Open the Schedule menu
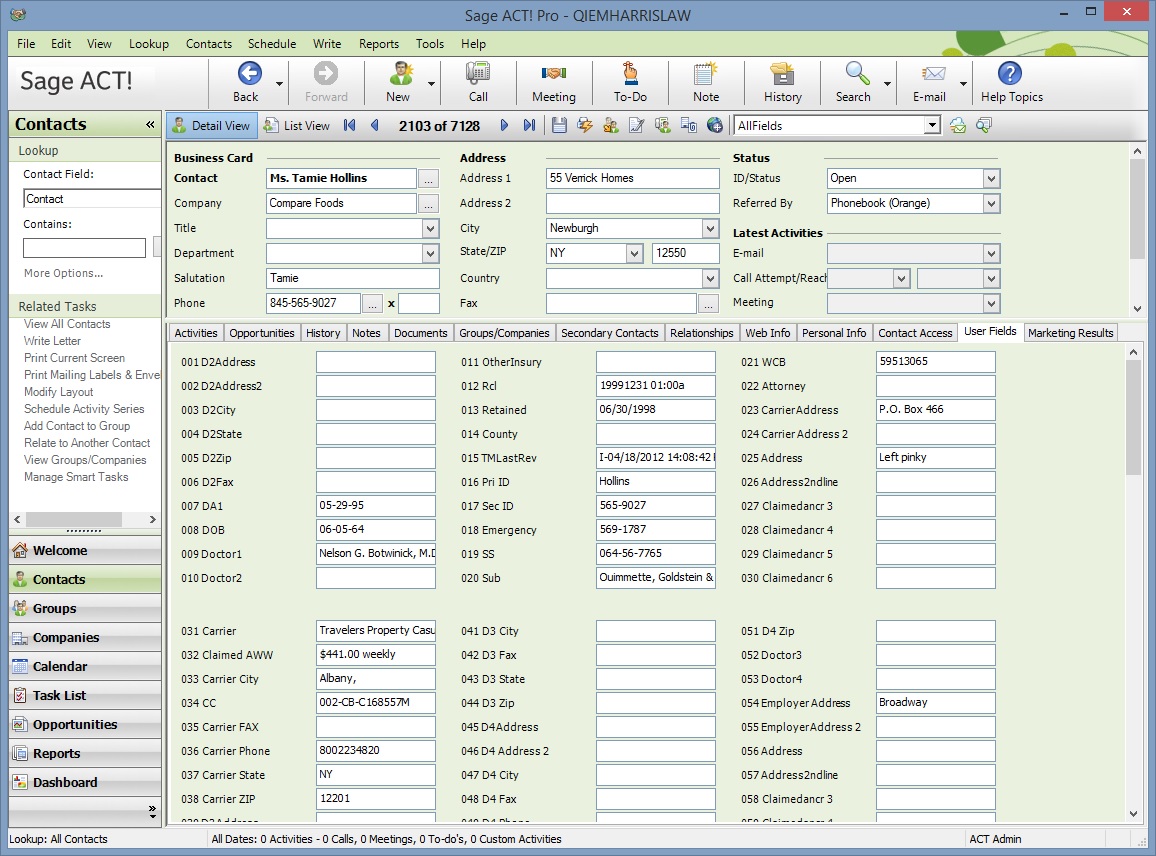 click(272, 44)
